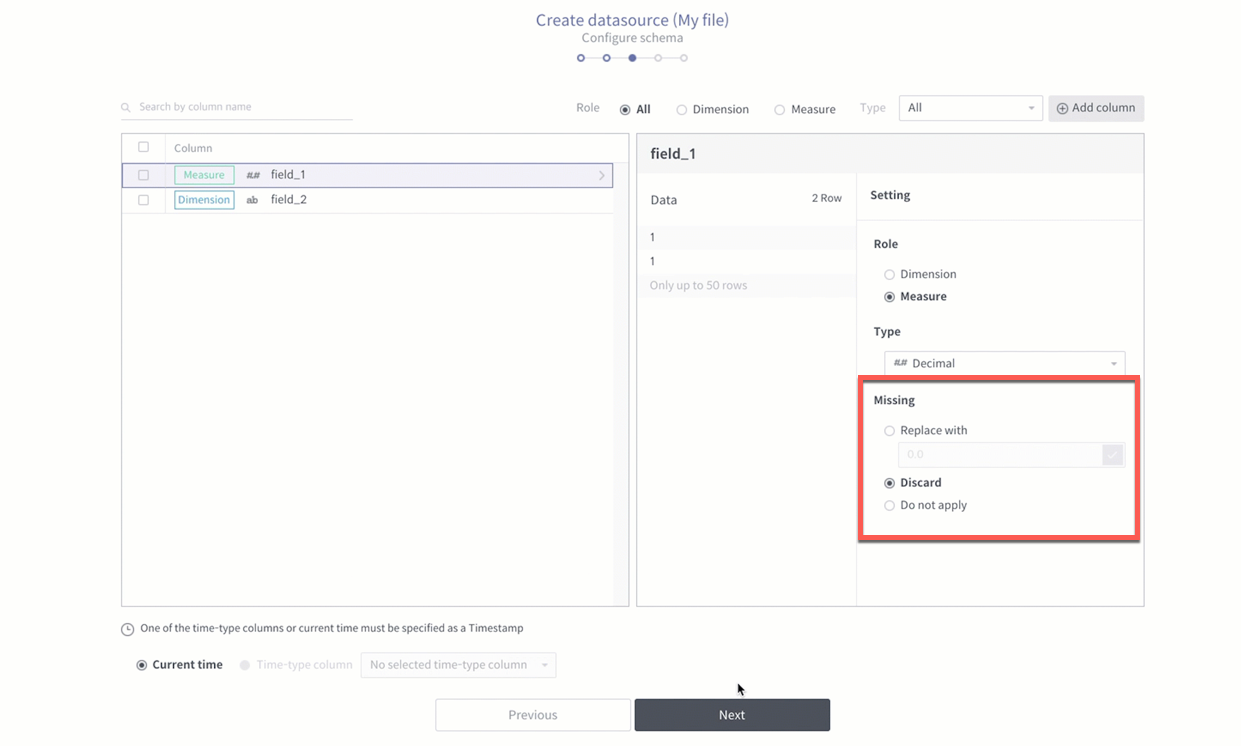Open the Type filter dropdown showing All
The height and width of the screenshot is (746, 1241).
pos(970,107)
